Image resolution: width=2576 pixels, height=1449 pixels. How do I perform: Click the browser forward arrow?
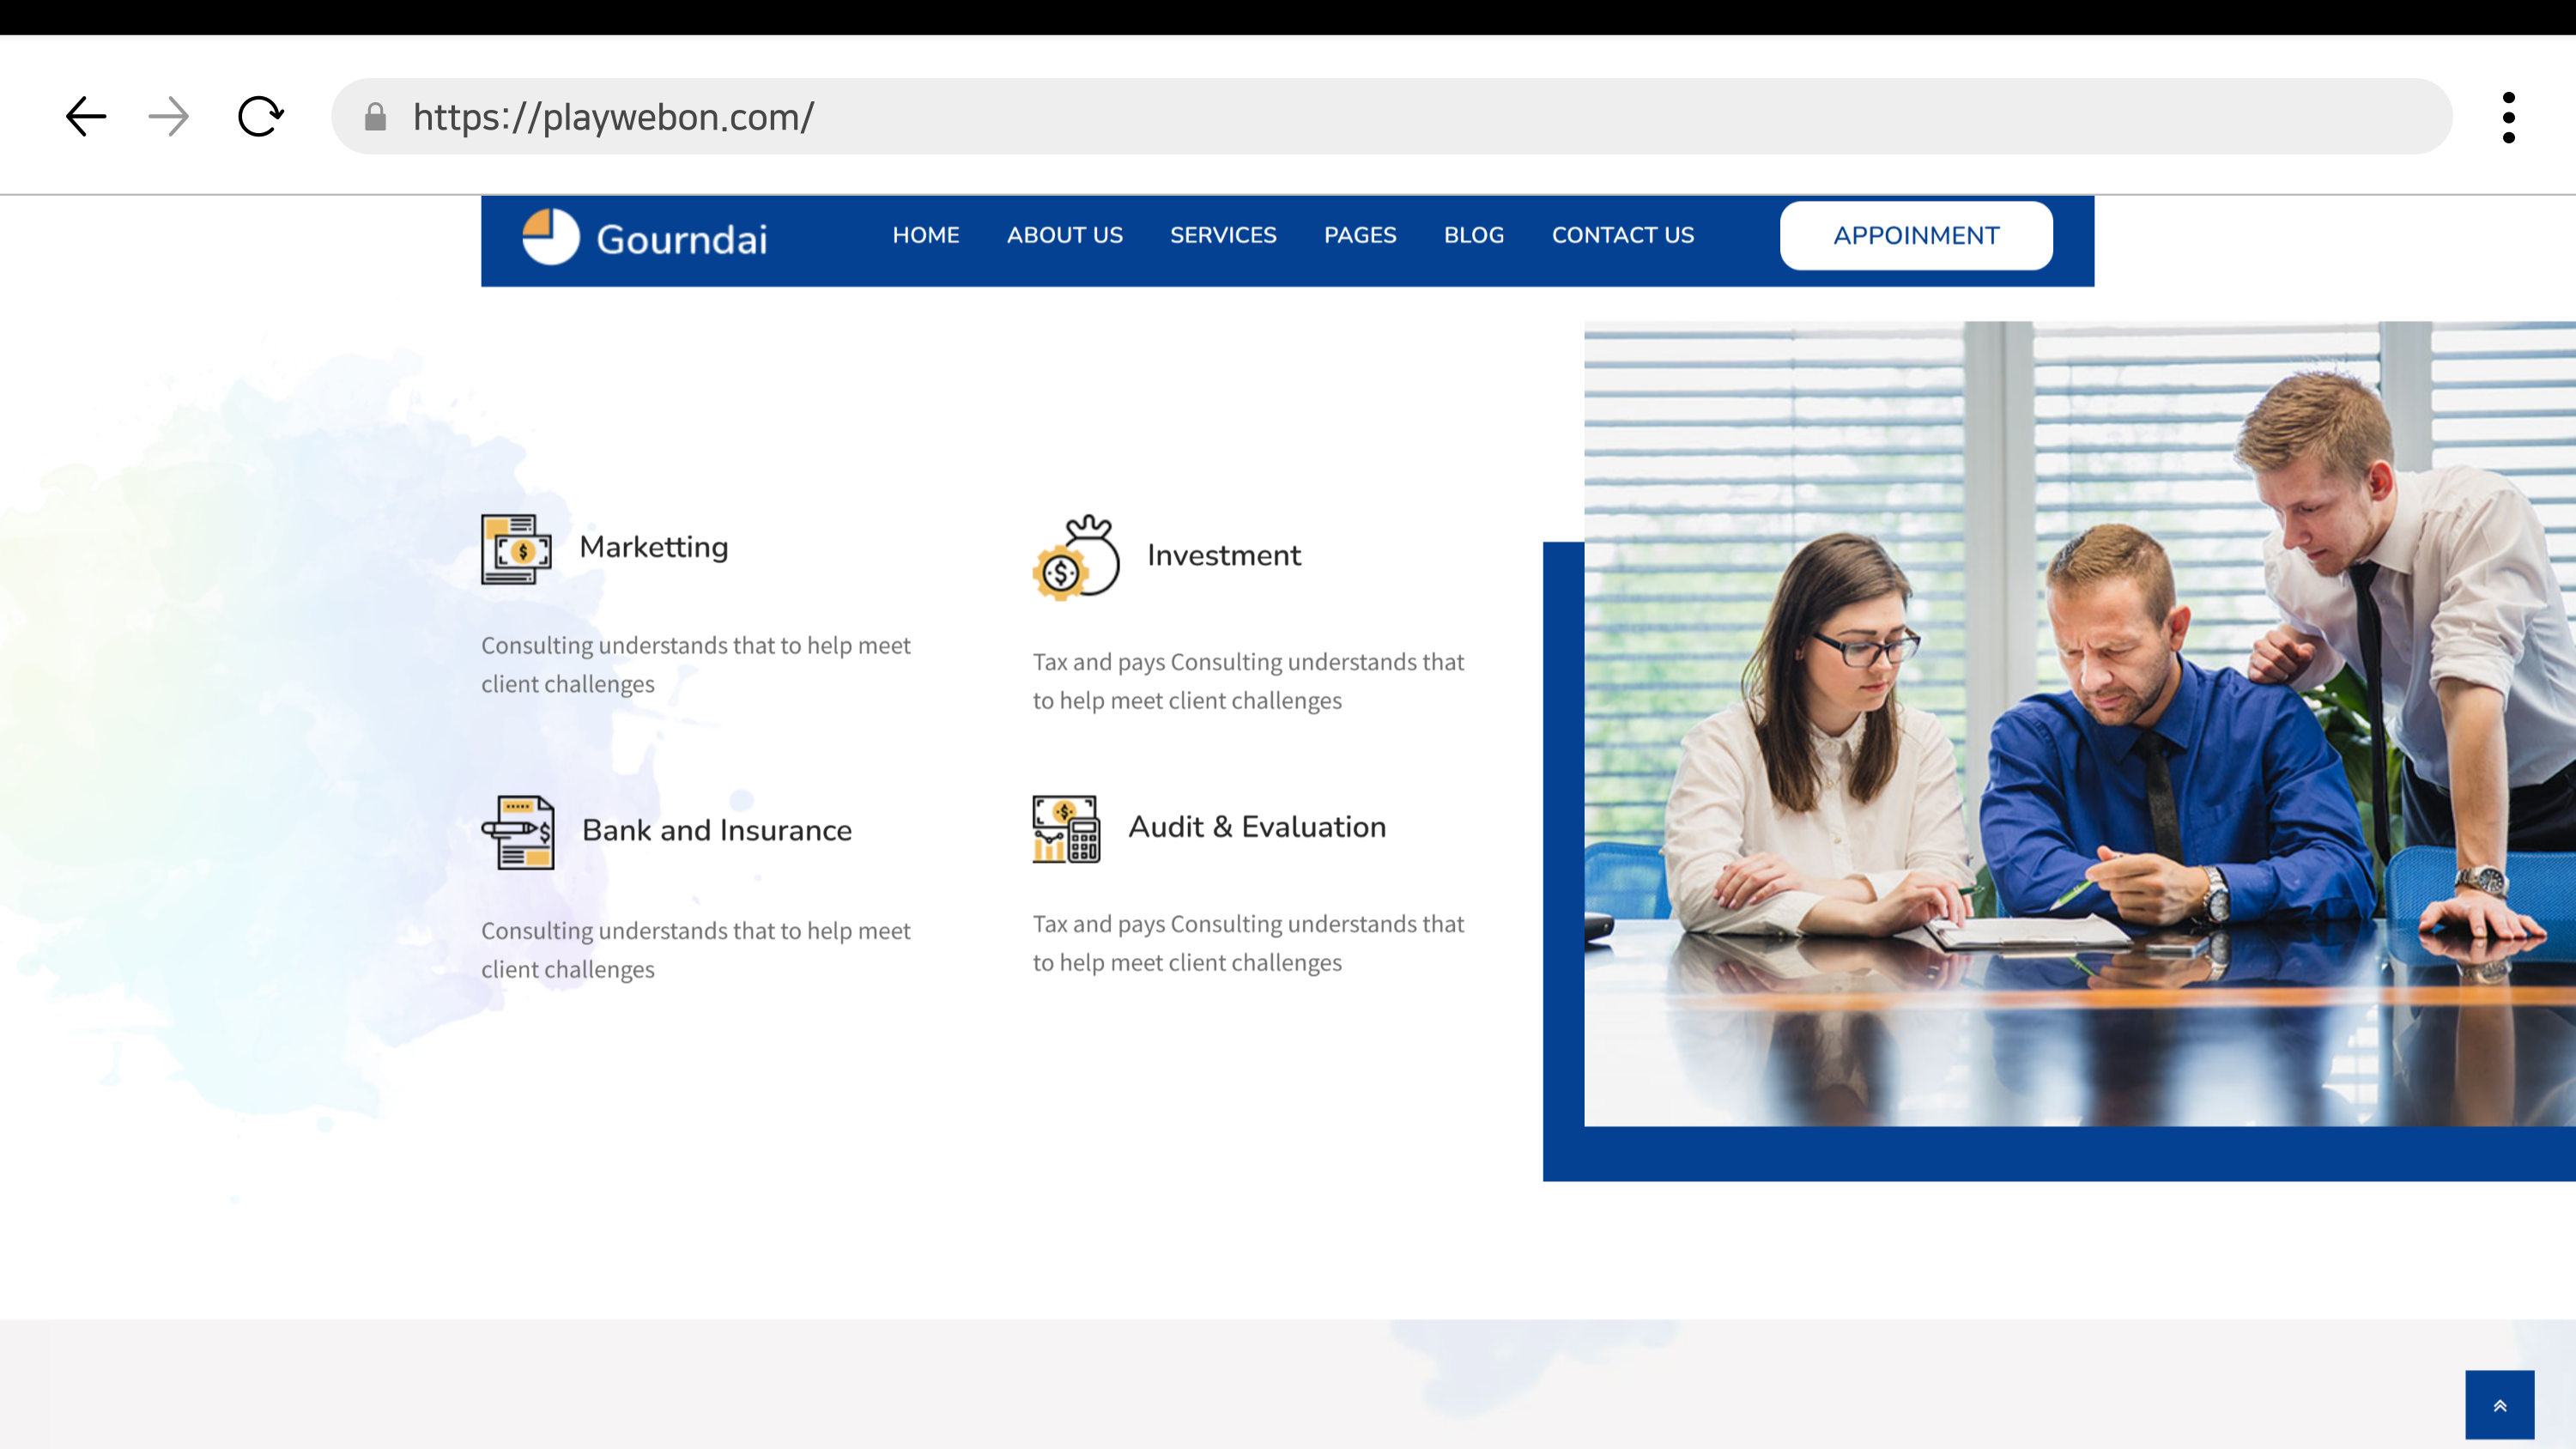168,117
